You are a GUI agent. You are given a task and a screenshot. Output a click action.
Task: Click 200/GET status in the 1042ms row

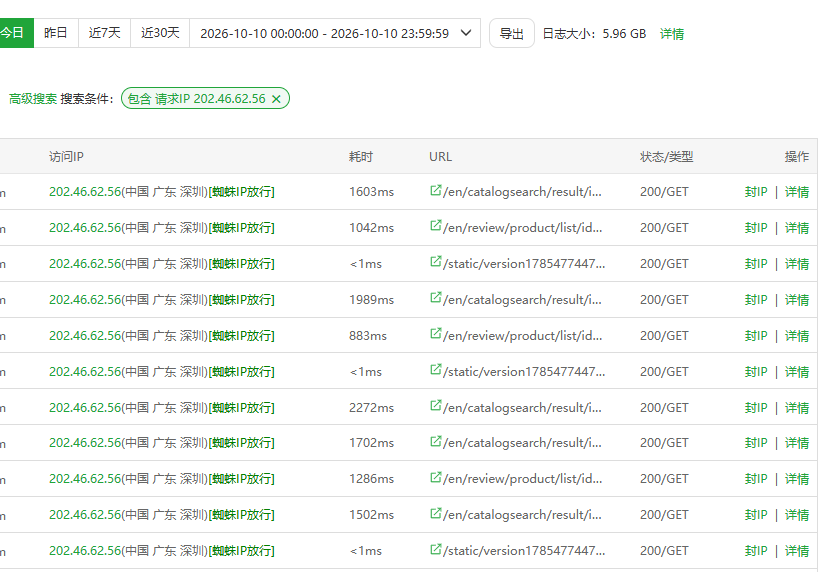[664, 228]
